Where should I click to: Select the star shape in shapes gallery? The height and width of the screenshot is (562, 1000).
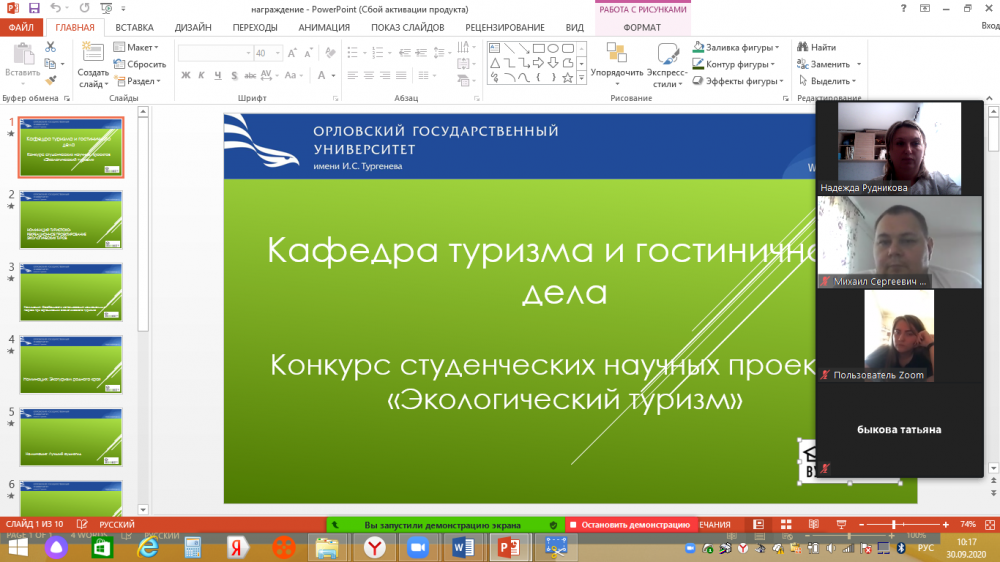click(567, 77)
